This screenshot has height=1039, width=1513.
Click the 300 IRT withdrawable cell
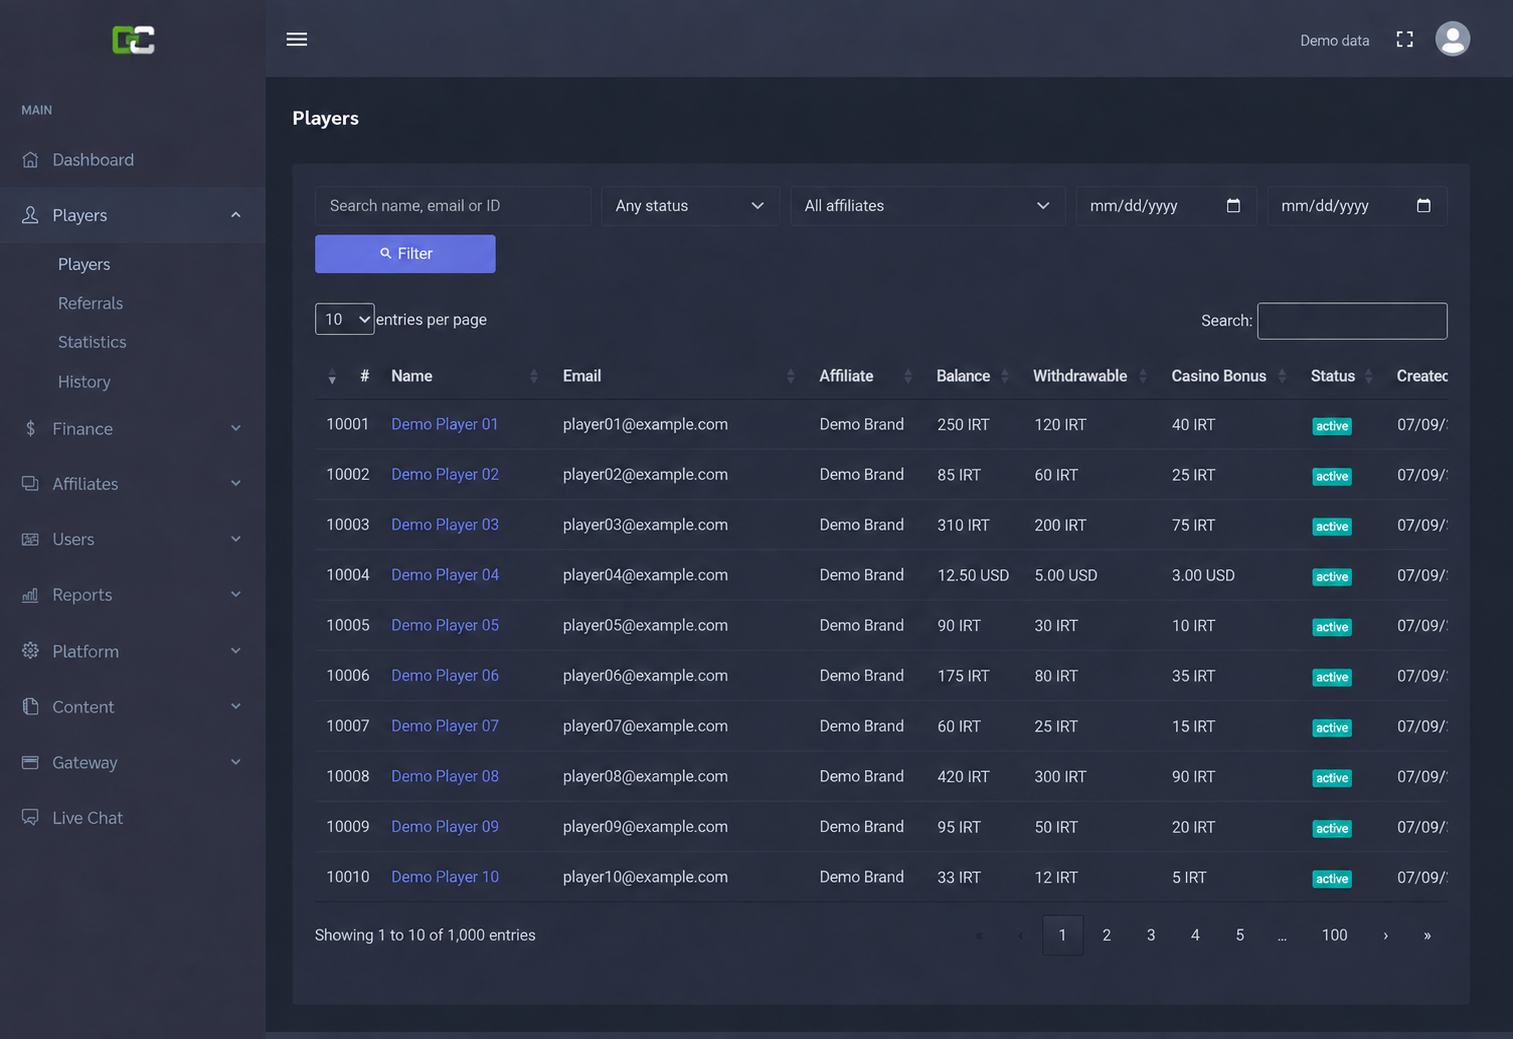[1060, 777]
